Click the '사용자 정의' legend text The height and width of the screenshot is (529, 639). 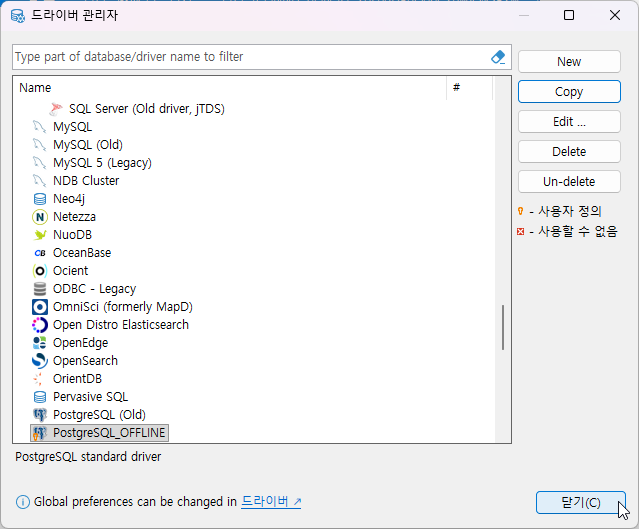(570, 211)
